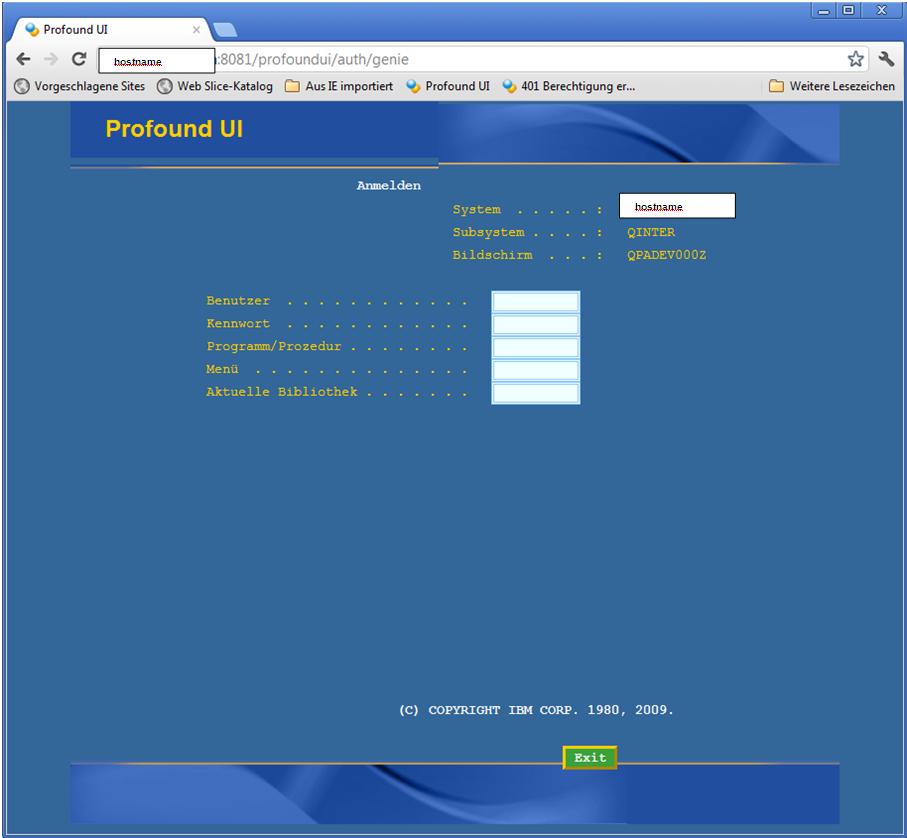The height and width of the screenshot is (838, 907).
Task: Go back using the browser back arrow
Action: [23, 59]
